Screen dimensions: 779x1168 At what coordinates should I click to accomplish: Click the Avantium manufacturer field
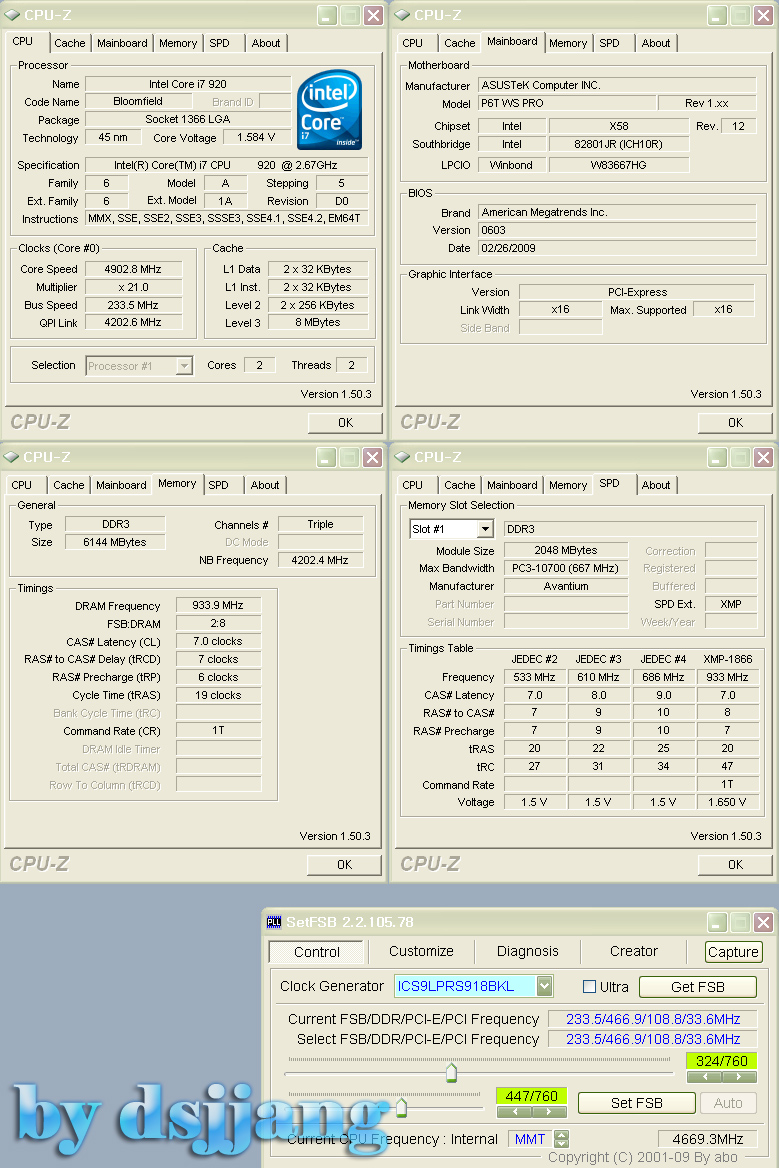pos(566,586)
